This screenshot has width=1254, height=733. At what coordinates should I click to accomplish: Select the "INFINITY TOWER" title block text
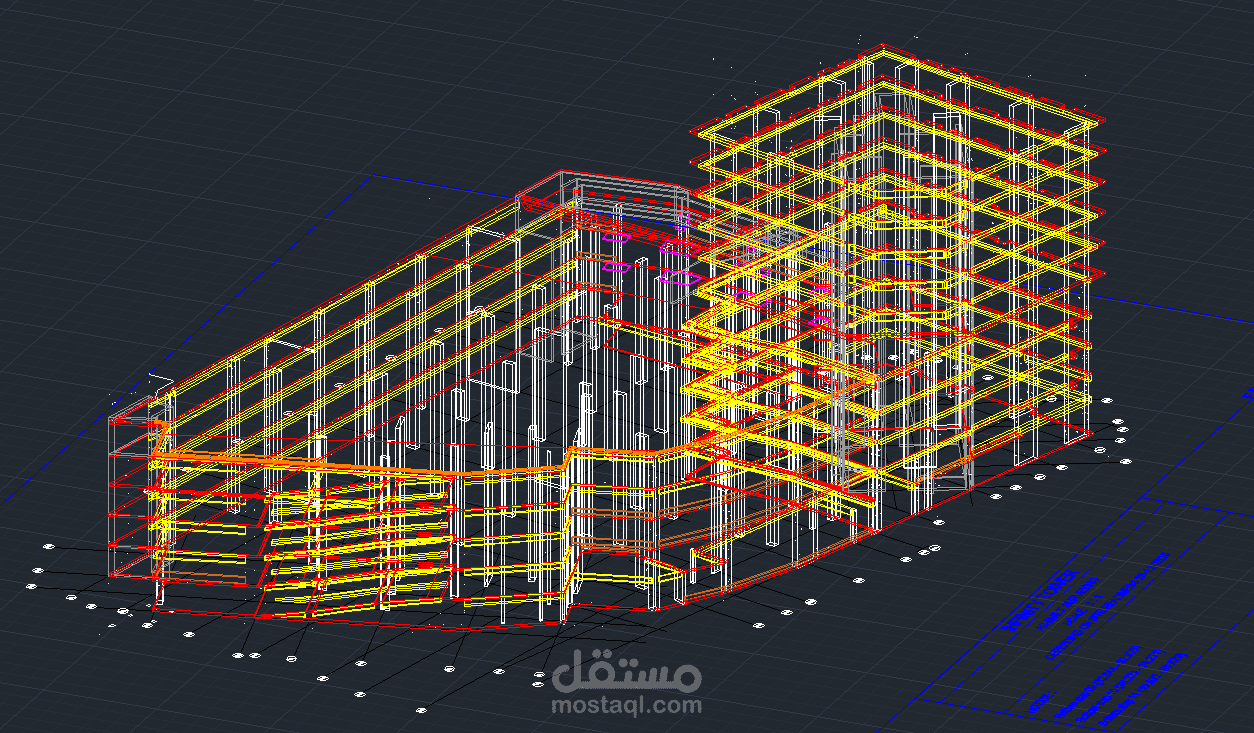tap(1040, 601)
